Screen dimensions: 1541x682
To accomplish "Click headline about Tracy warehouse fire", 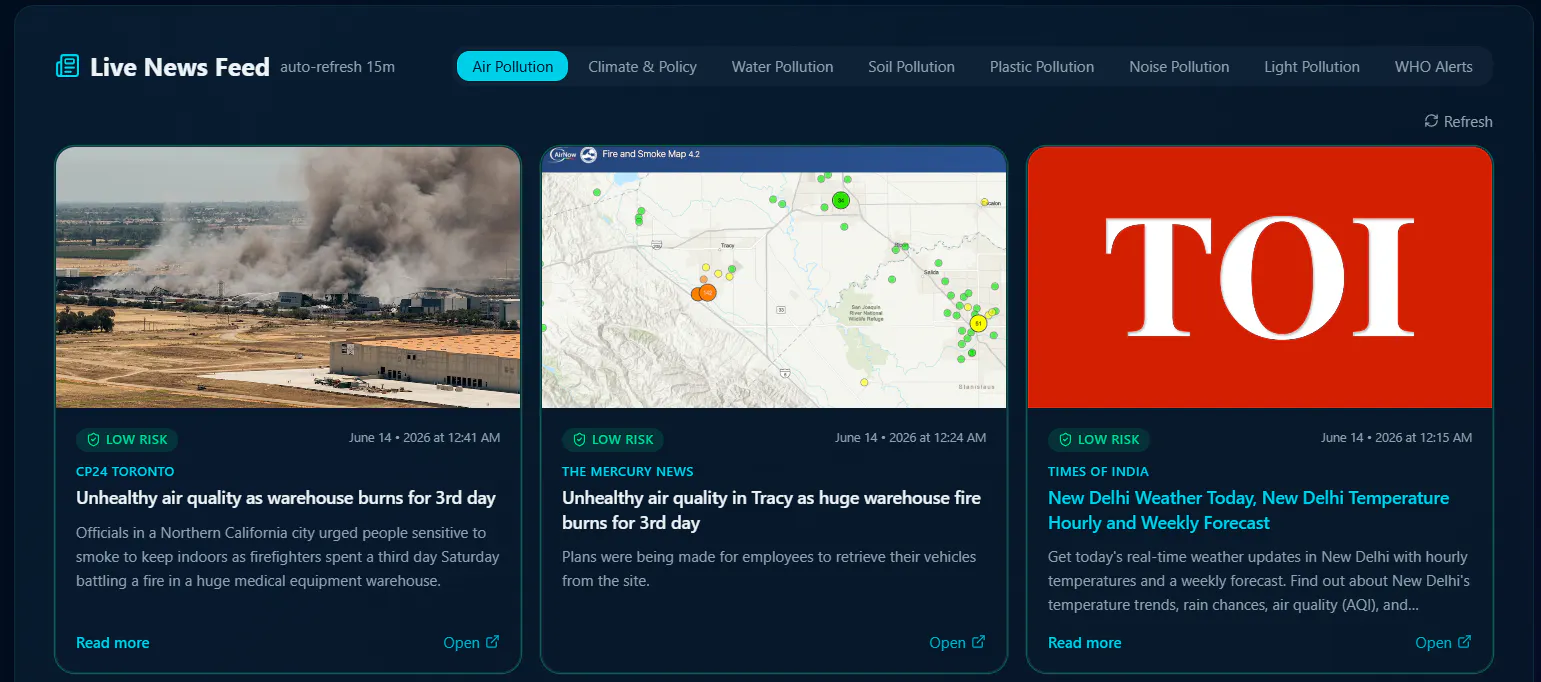I will pos(771,510).
